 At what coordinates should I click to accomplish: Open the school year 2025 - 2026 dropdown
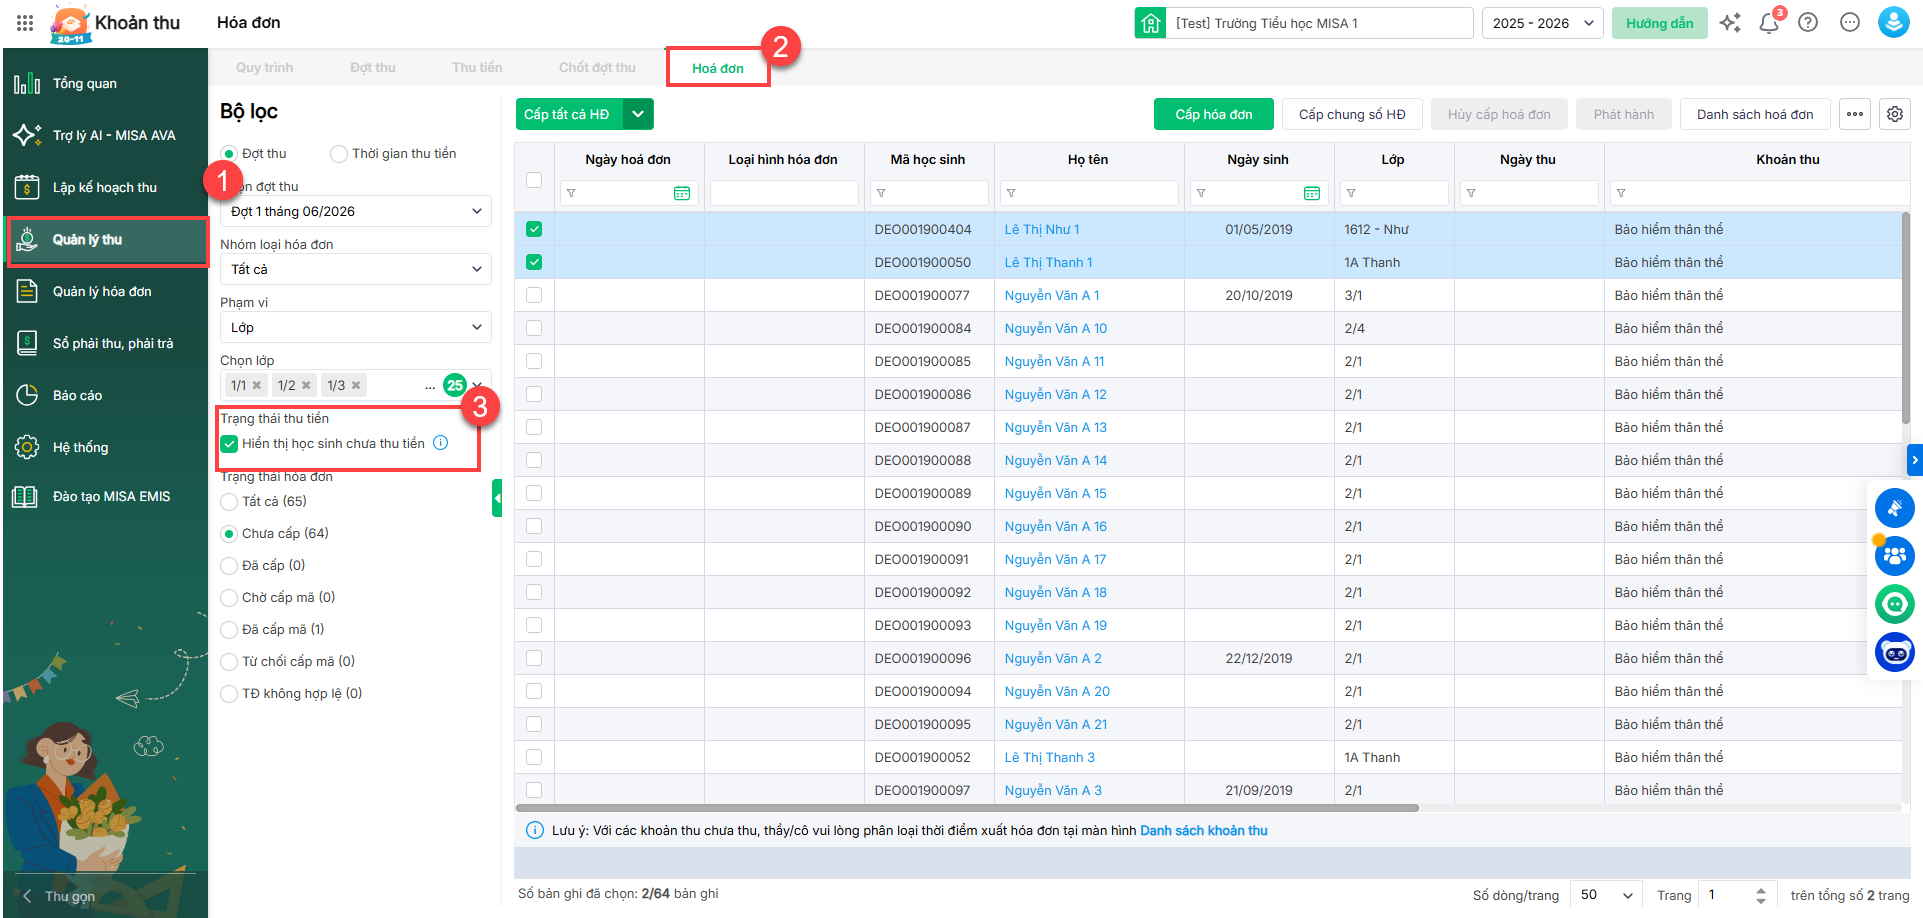click(1542, 23)
